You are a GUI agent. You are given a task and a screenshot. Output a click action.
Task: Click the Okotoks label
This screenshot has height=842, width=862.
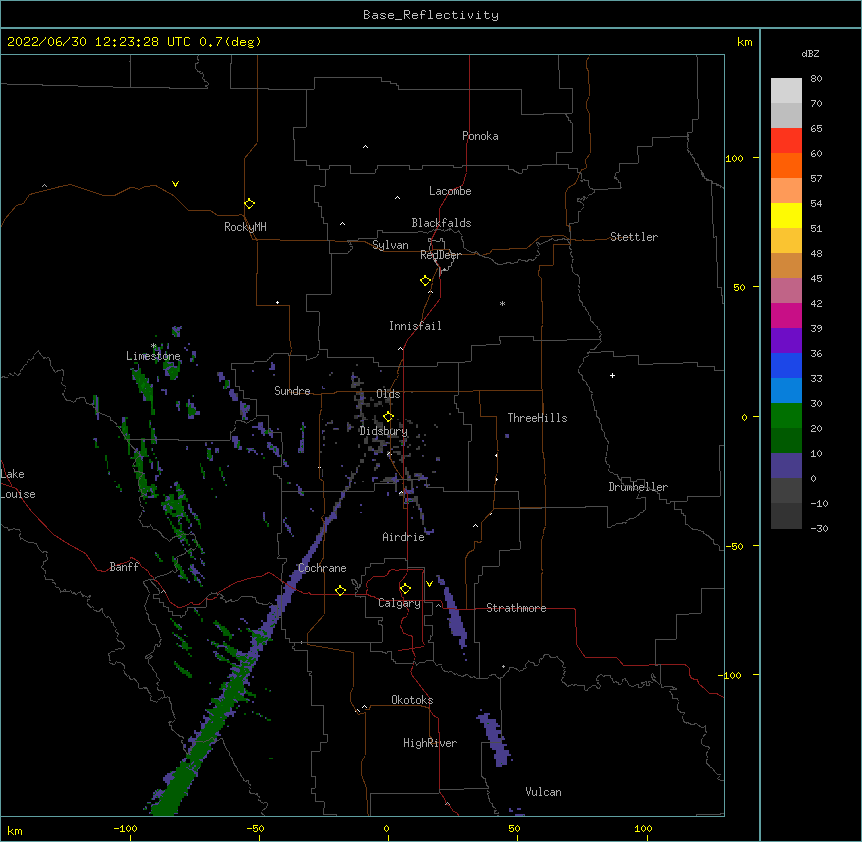pos(412,700)
